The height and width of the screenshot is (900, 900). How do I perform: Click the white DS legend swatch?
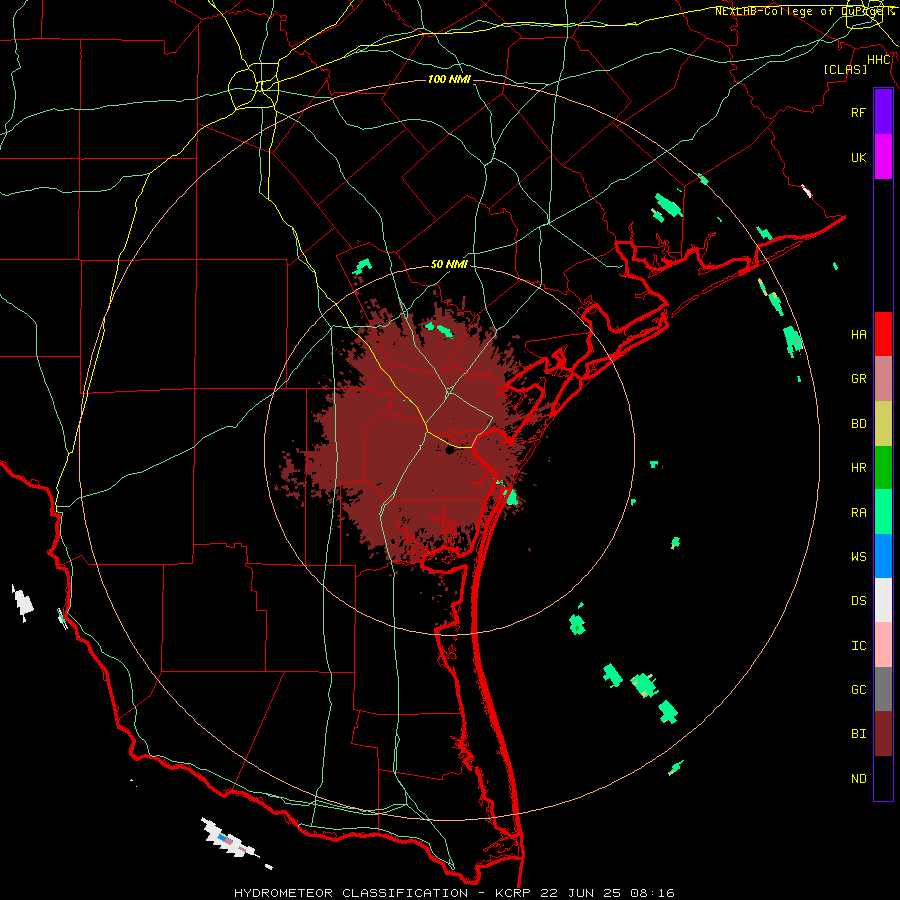(883, 600)
